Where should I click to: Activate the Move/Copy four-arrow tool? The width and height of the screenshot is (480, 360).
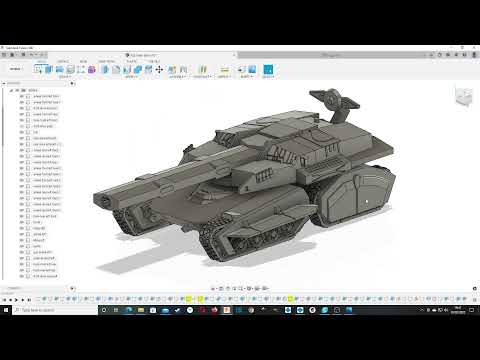(159, 69)
